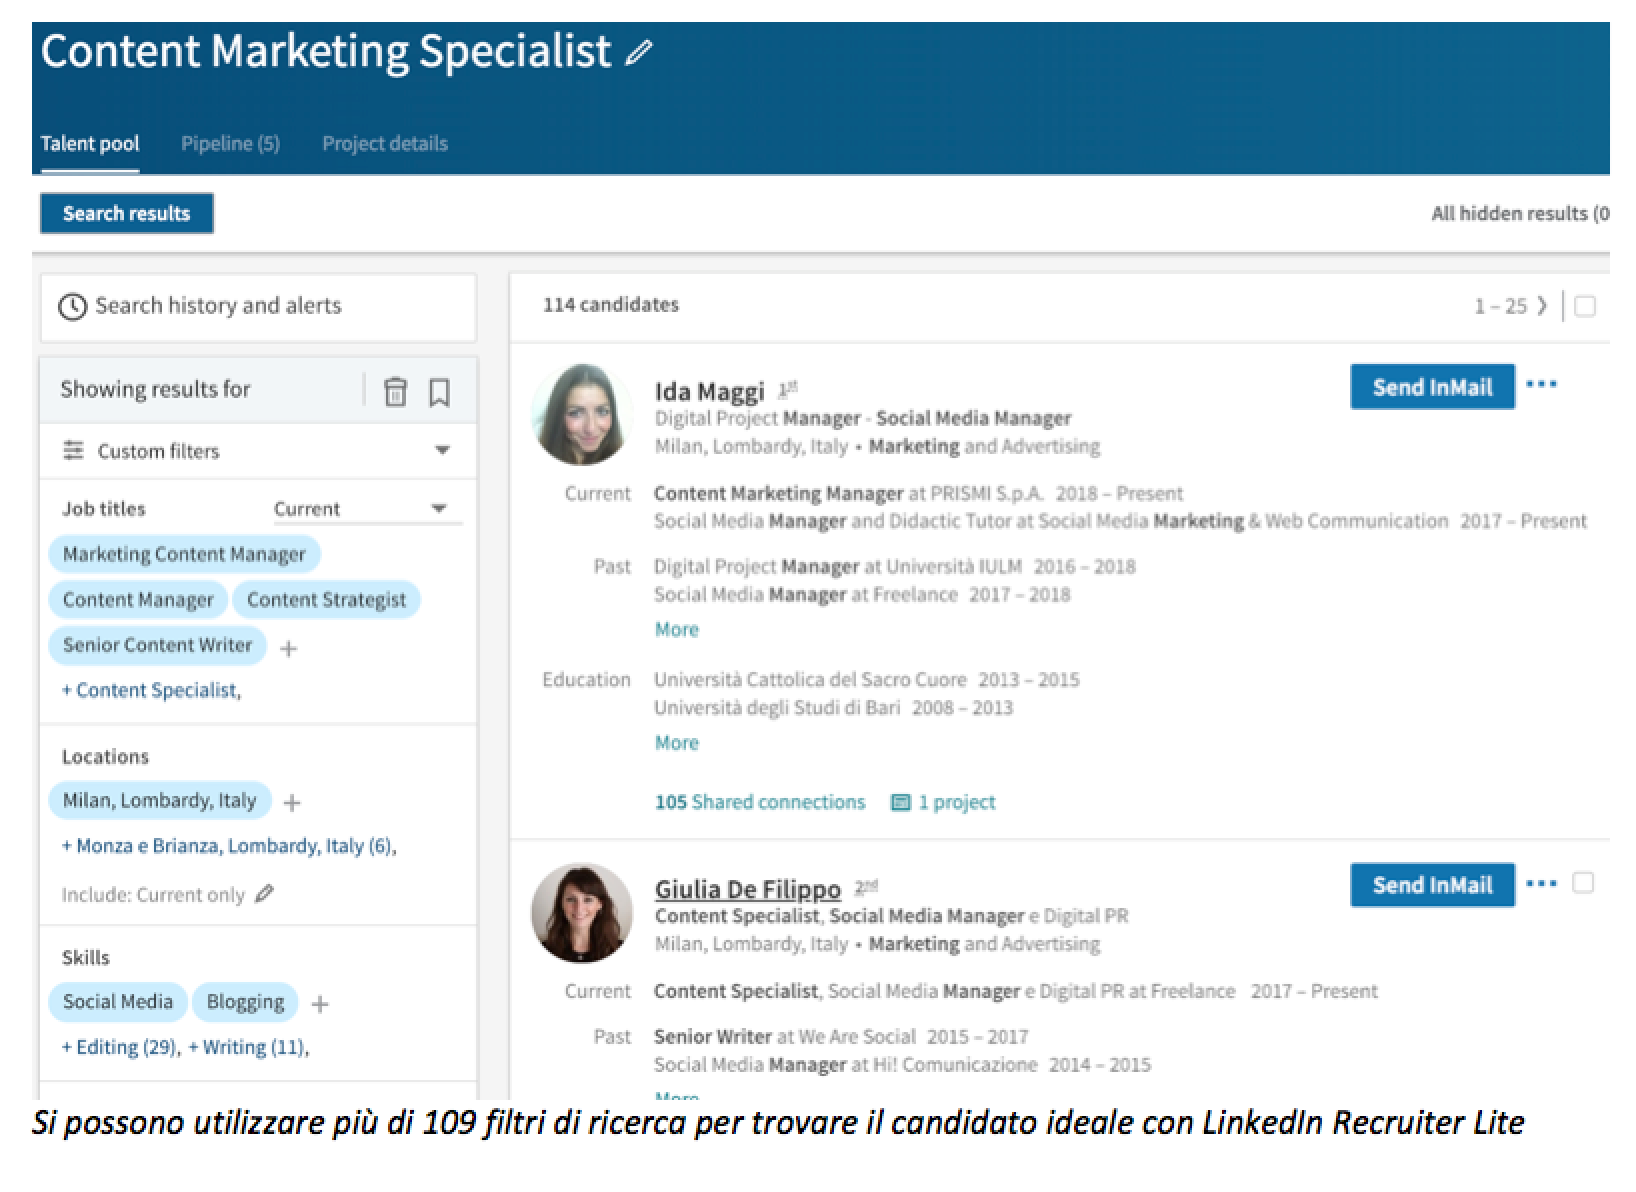Screen dimensions: 1636x1192
Task: Click the pencil icon to edit project title
Action: pyautogui.click(x=639, y=53)
